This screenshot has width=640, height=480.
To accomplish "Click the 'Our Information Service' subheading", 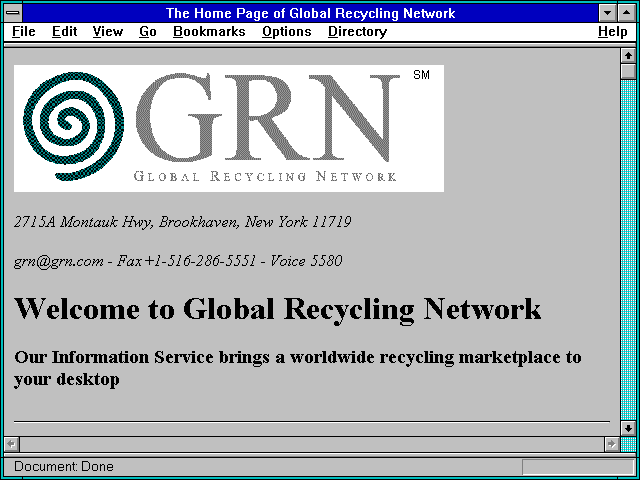I will (x=298, y=368).
